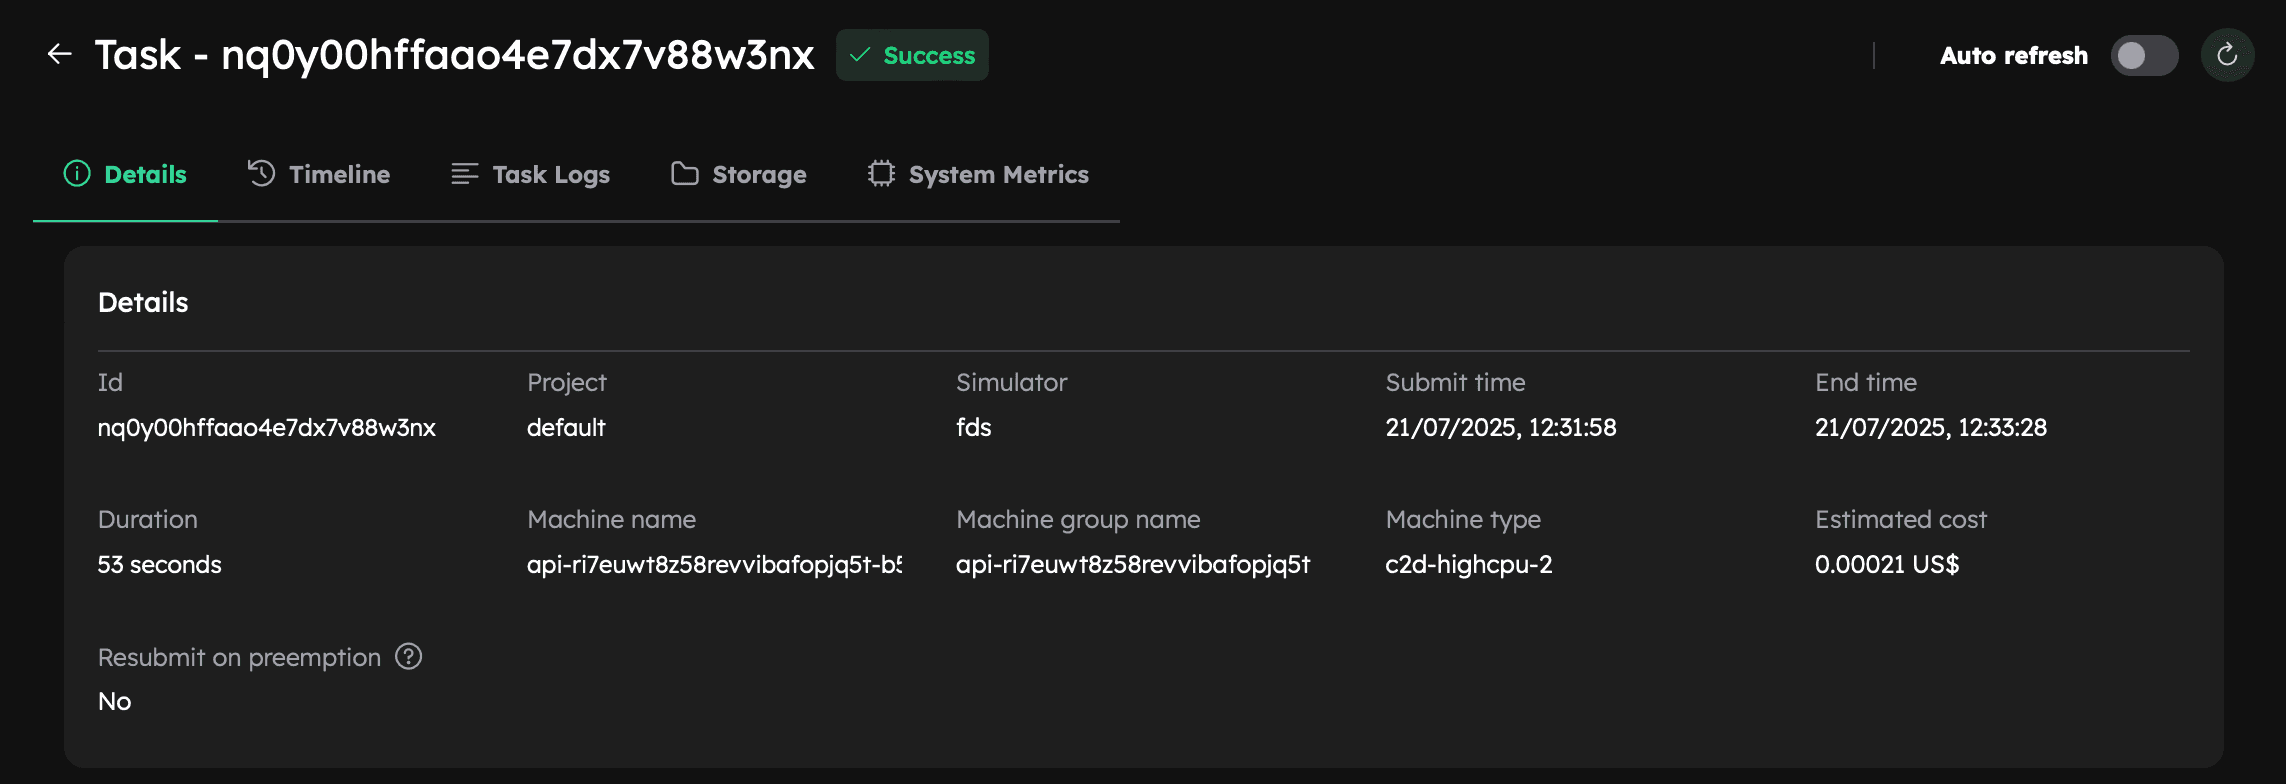Select the System Metrics tab
The image size is (2286, 784).
pos(998,174)
